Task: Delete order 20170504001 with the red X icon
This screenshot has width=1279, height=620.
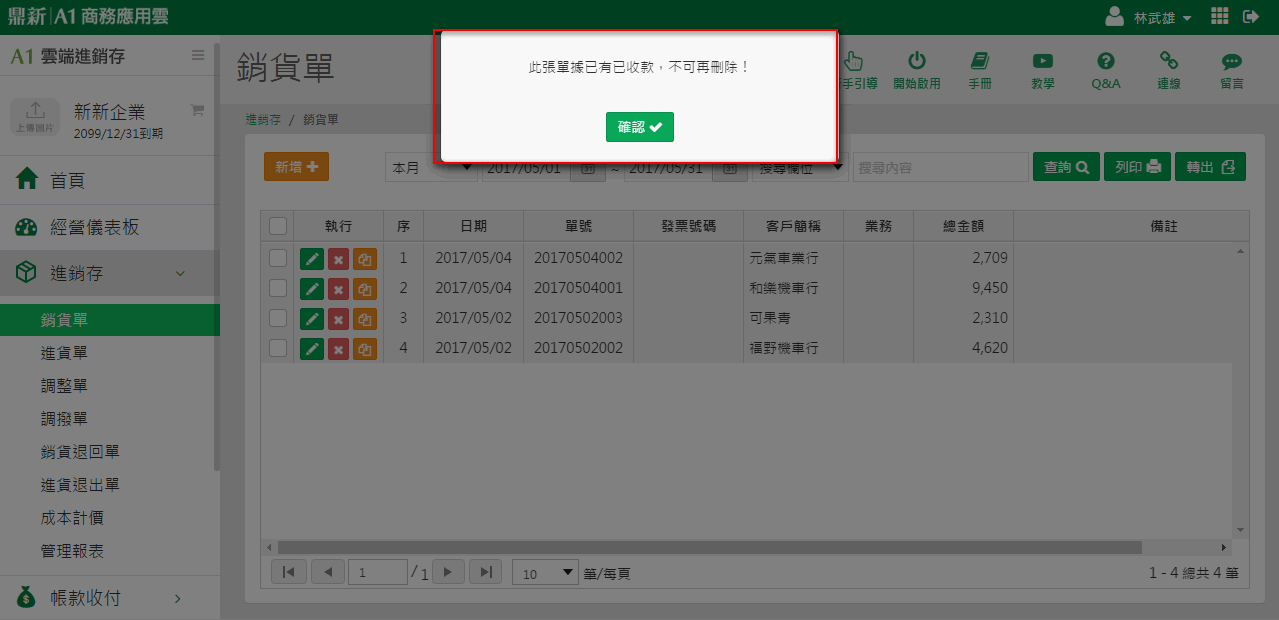Action: pyautogui.click(x=339, y=289)
